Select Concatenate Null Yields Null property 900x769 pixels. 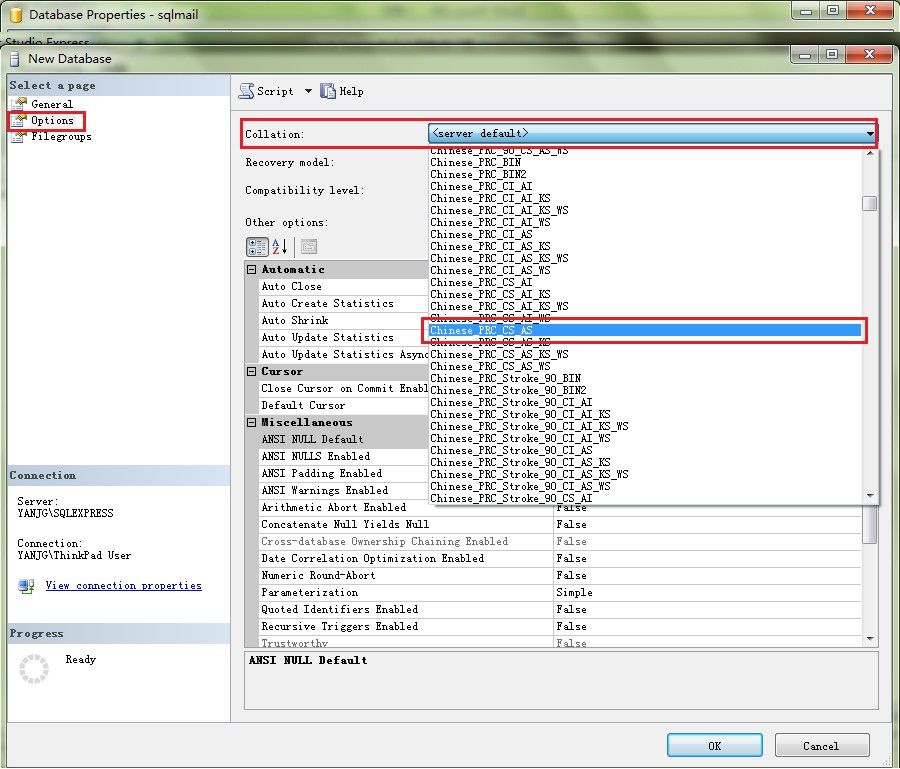346,525
